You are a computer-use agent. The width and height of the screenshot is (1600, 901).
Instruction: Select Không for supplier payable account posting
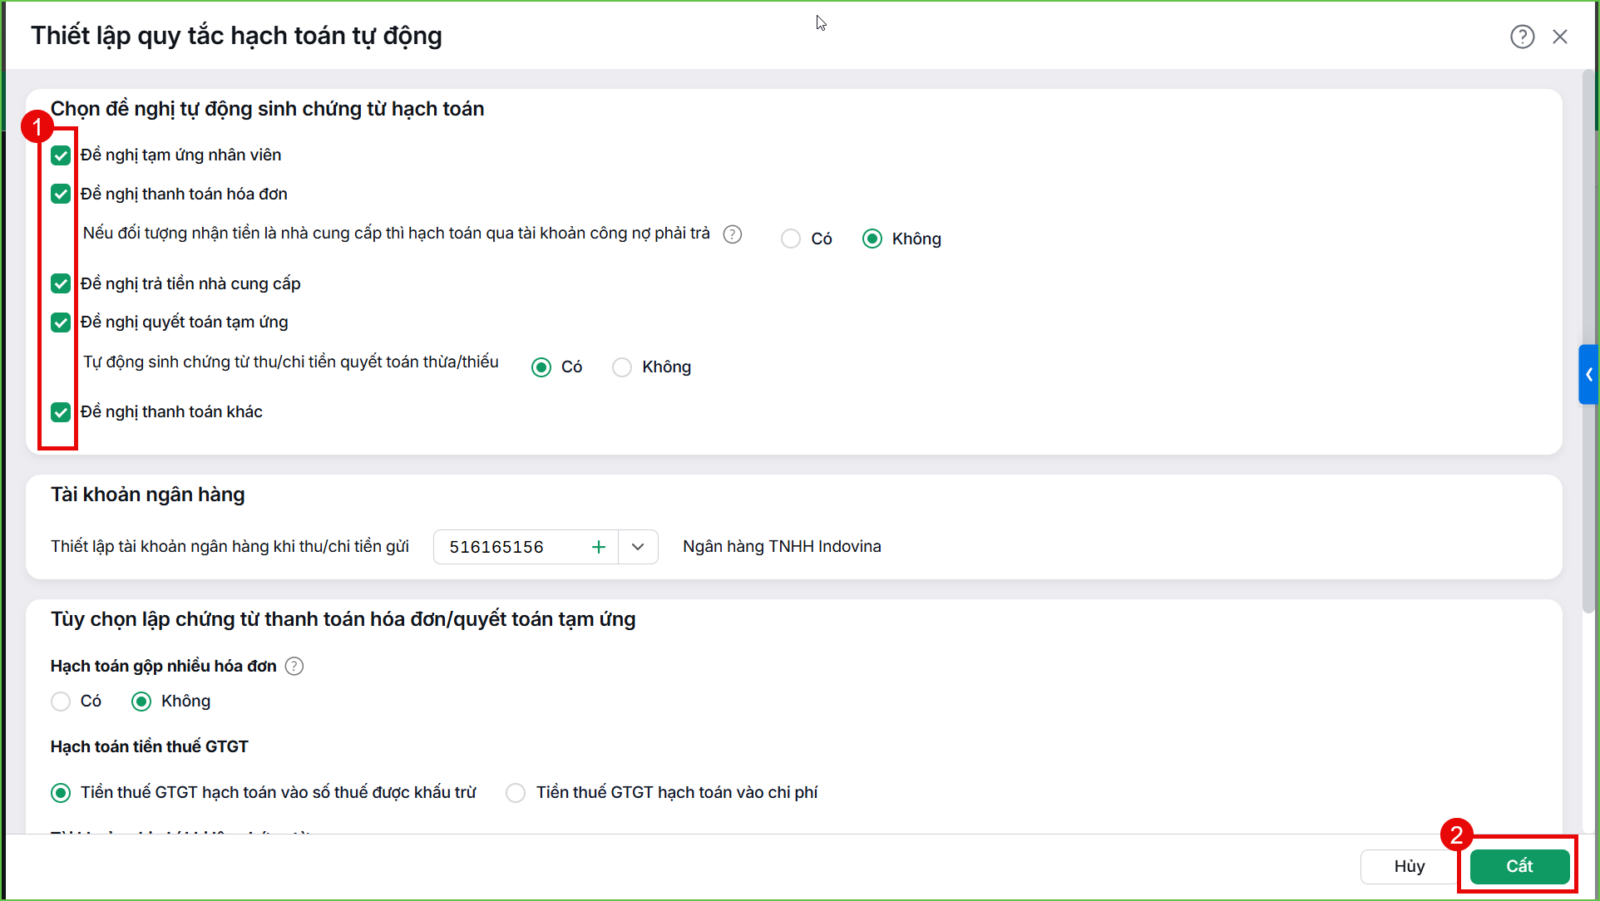pyautogui.click(x=872, y=239)
